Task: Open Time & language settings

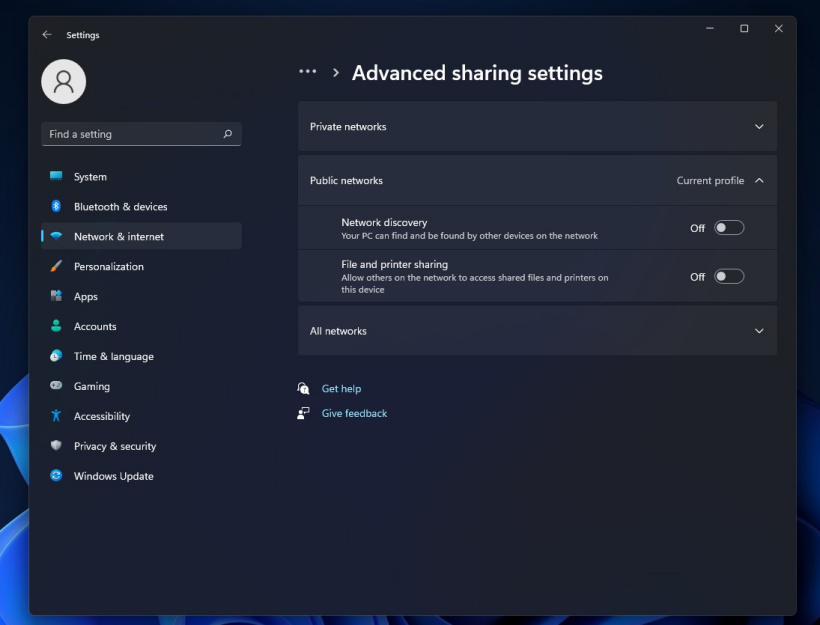Action: coord(113,357)
